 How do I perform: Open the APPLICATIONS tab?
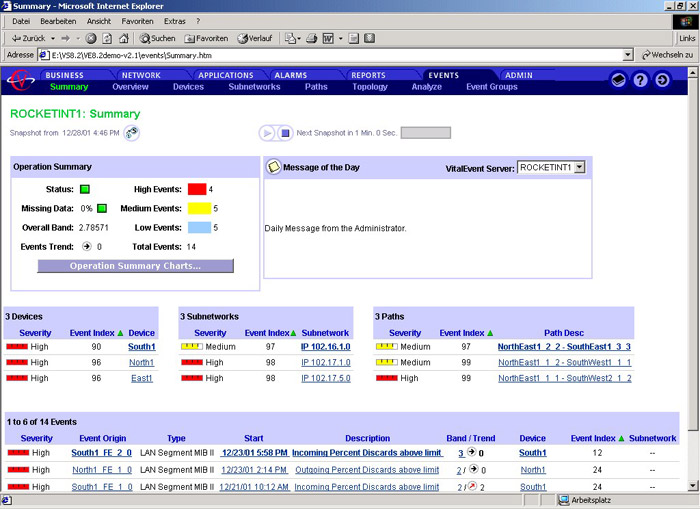[x=226, y=75]
